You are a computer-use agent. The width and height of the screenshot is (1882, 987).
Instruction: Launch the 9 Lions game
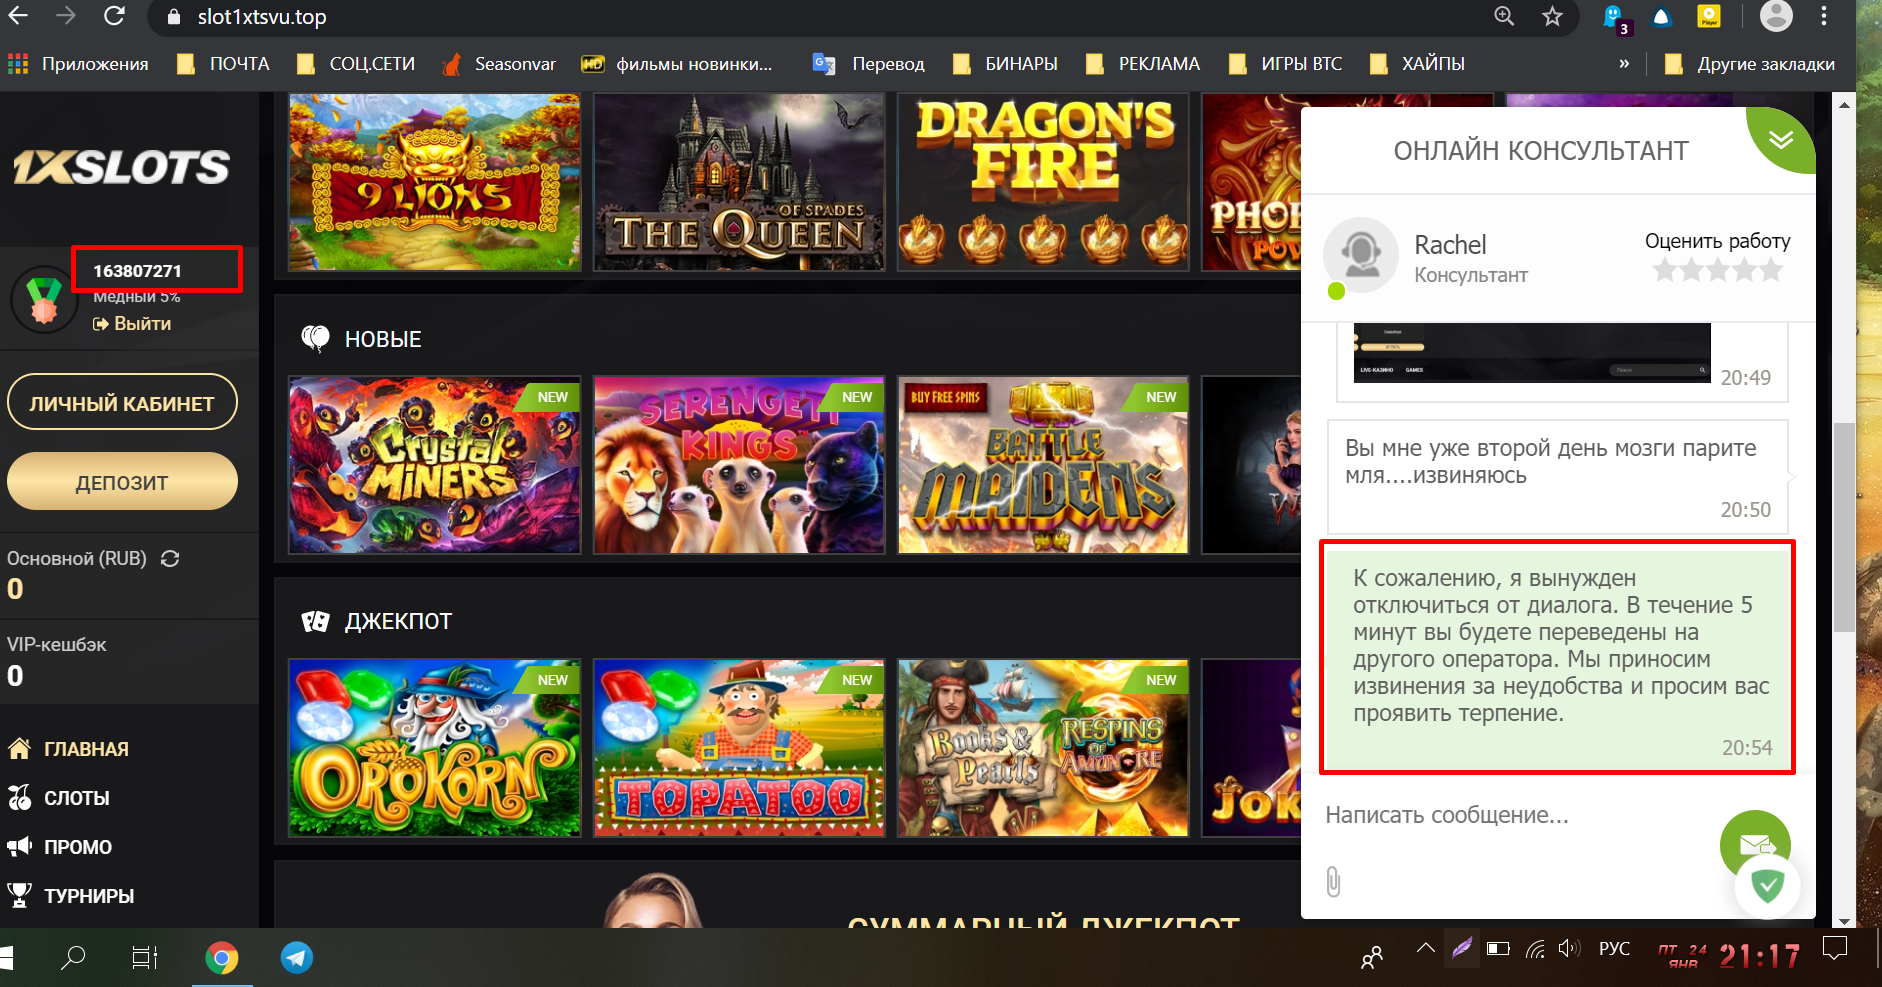[434, 182]
